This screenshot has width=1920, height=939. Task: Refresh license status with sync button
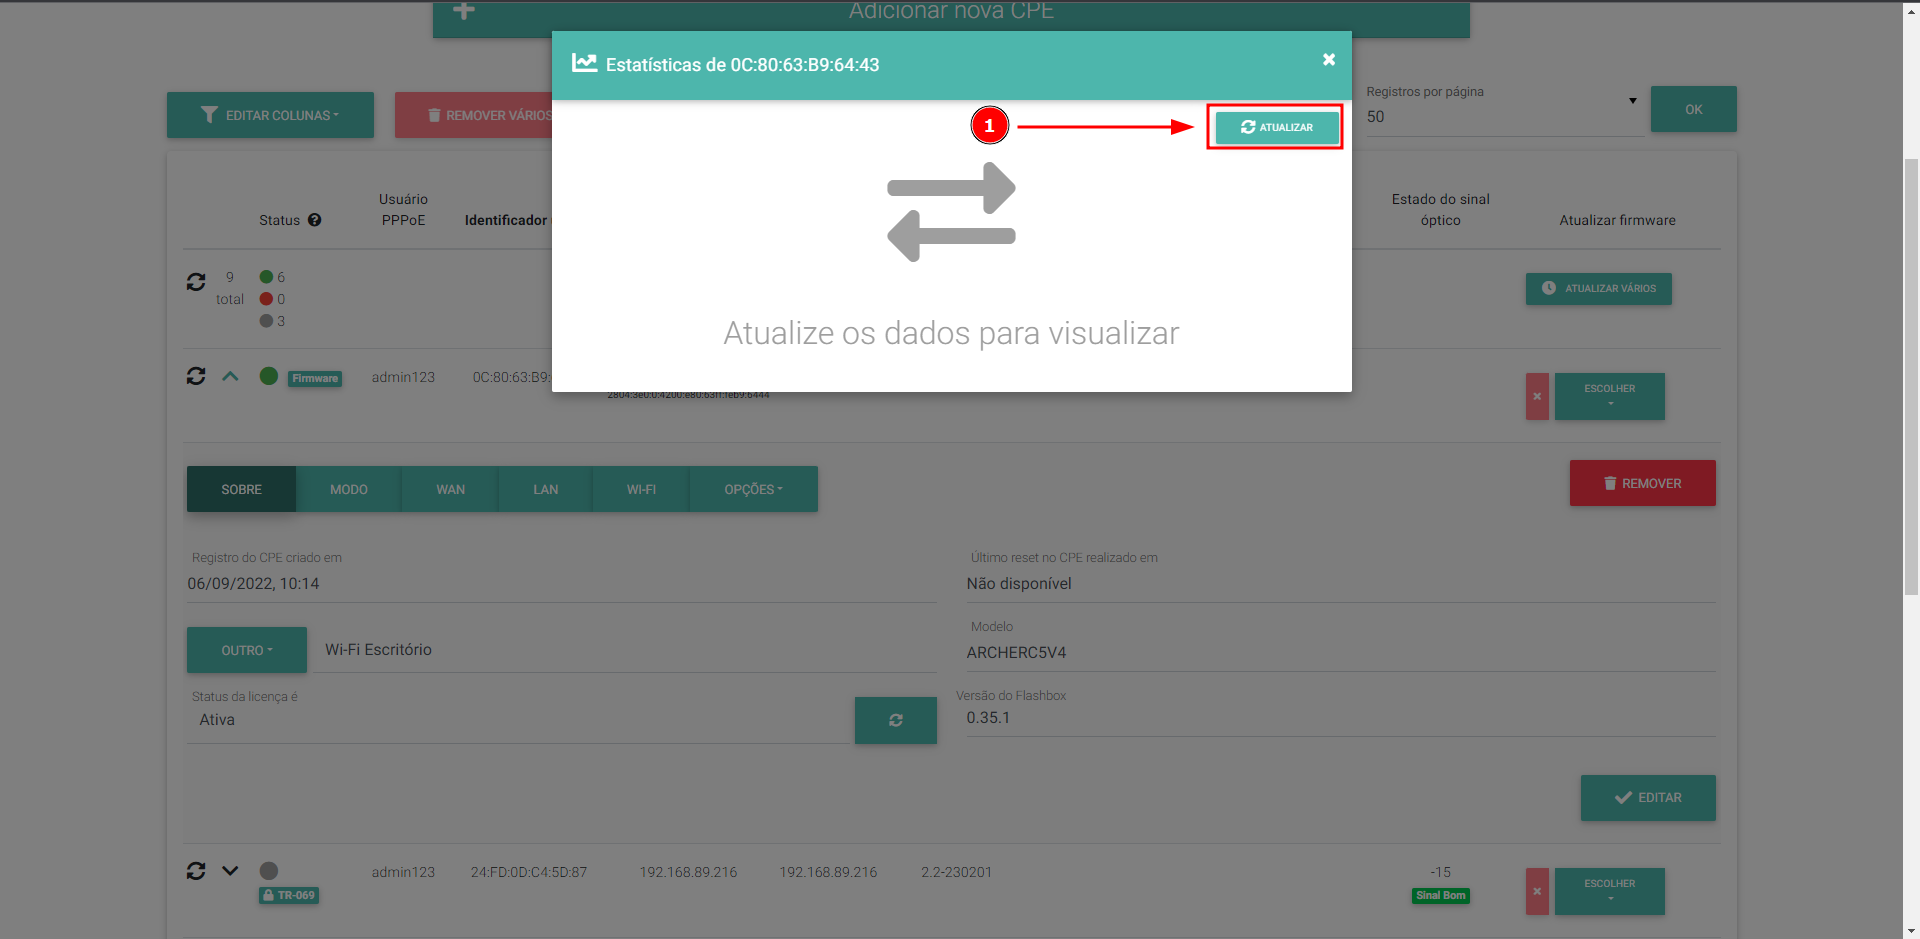(x=895, y=720)
